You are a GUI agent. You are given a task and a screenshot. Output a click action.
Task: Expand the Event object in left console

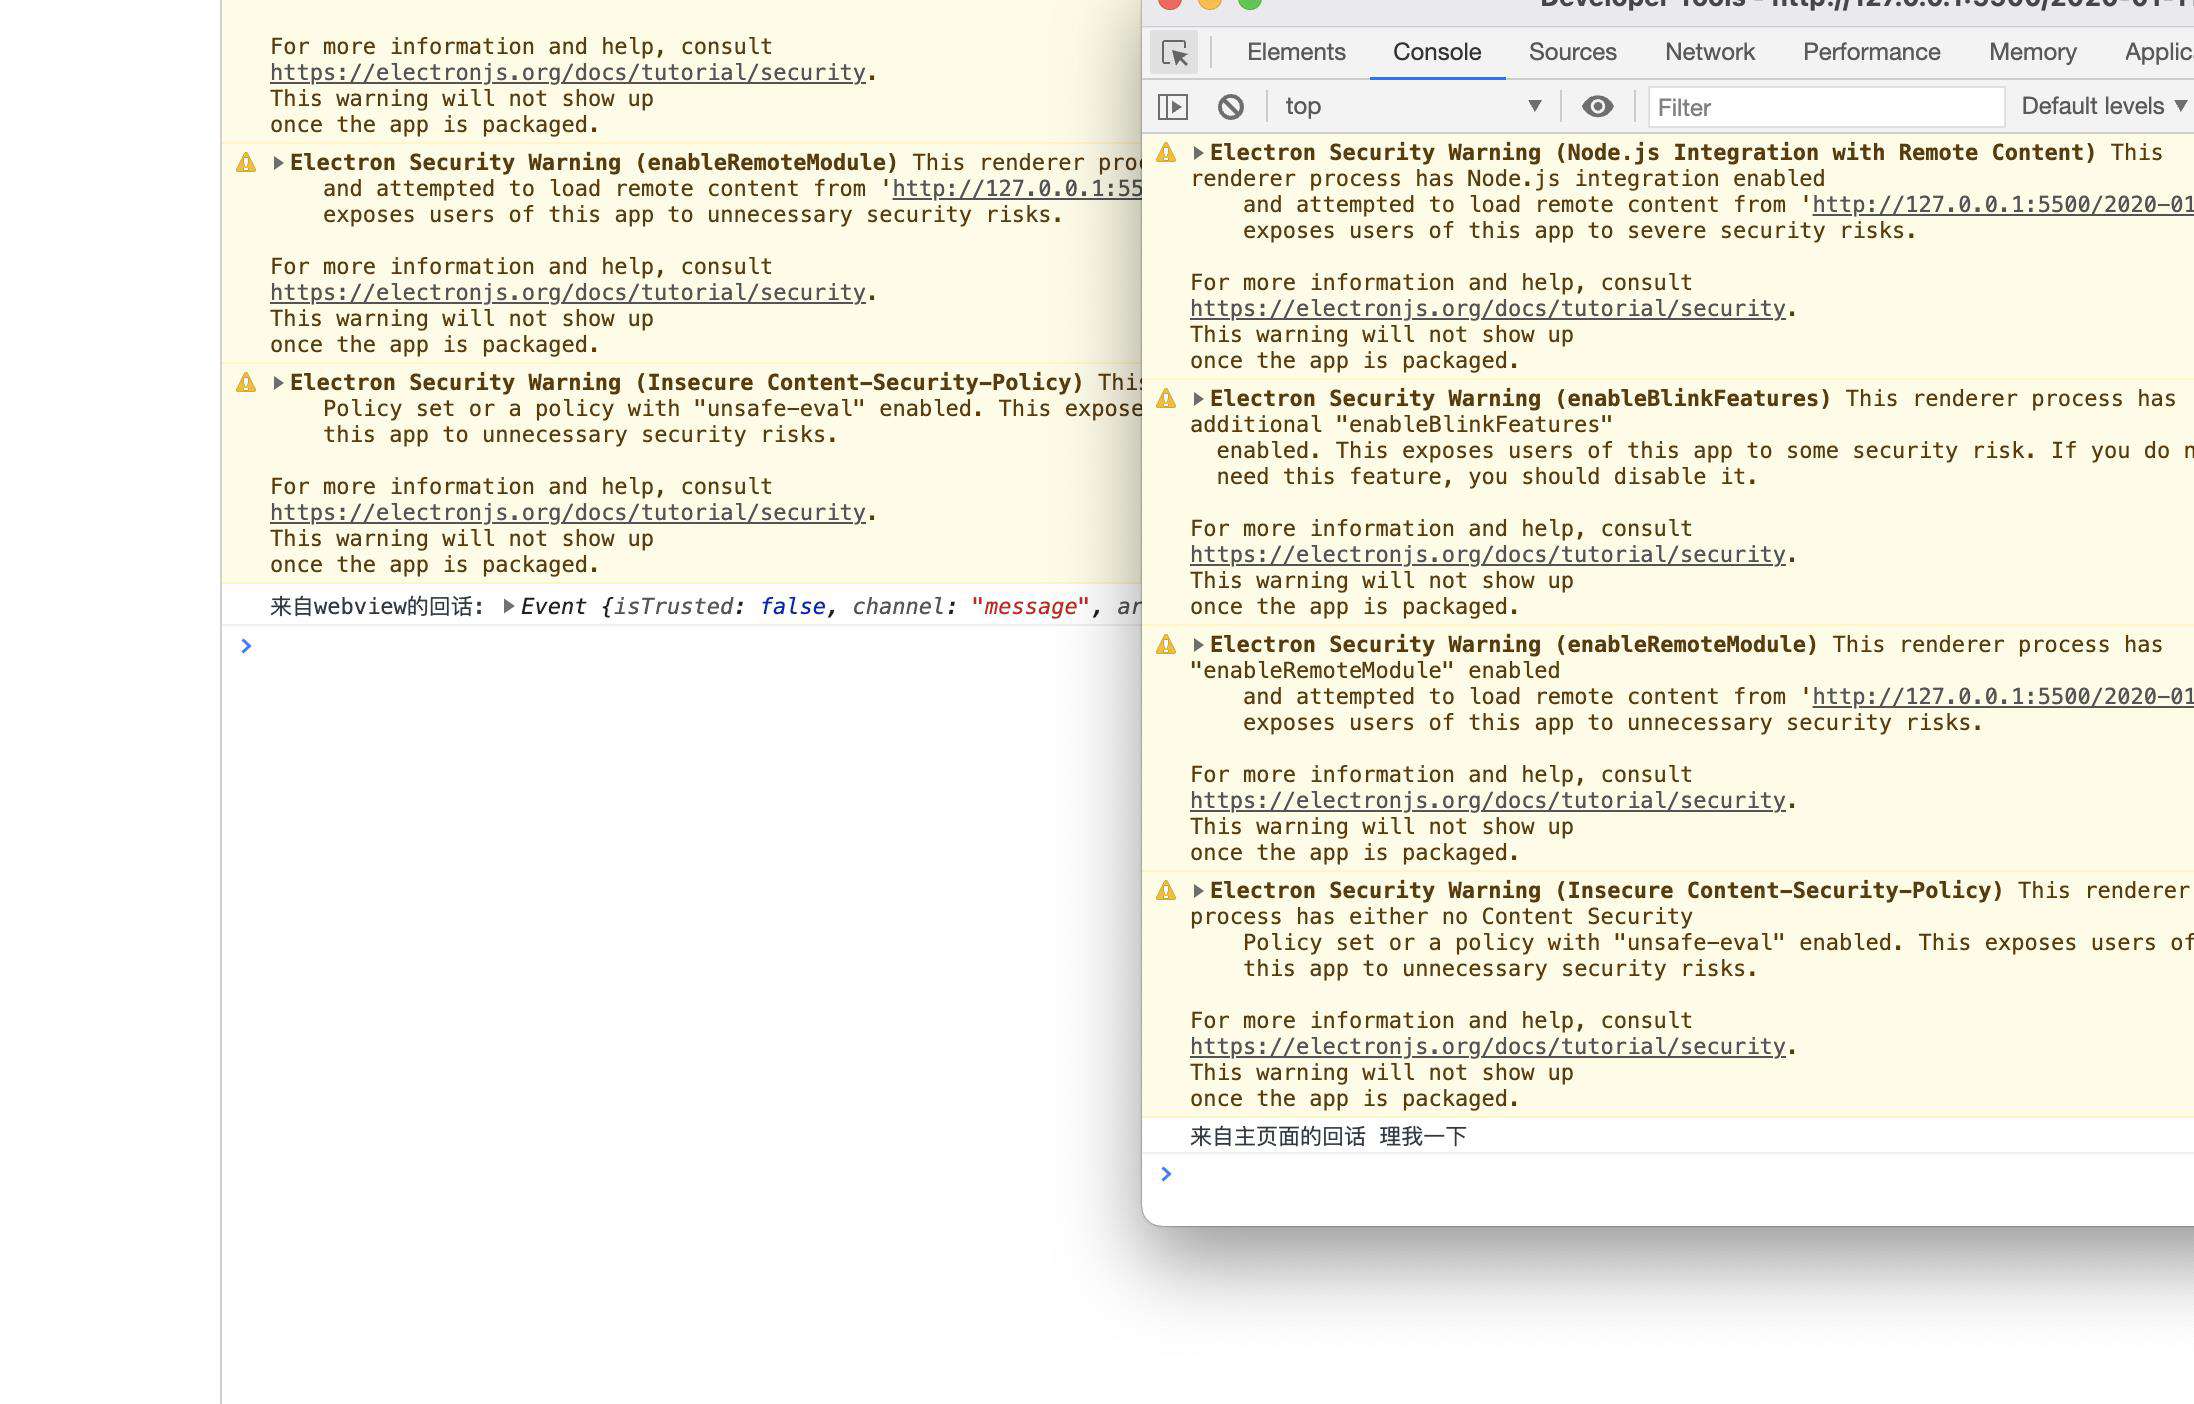[508, 606]
